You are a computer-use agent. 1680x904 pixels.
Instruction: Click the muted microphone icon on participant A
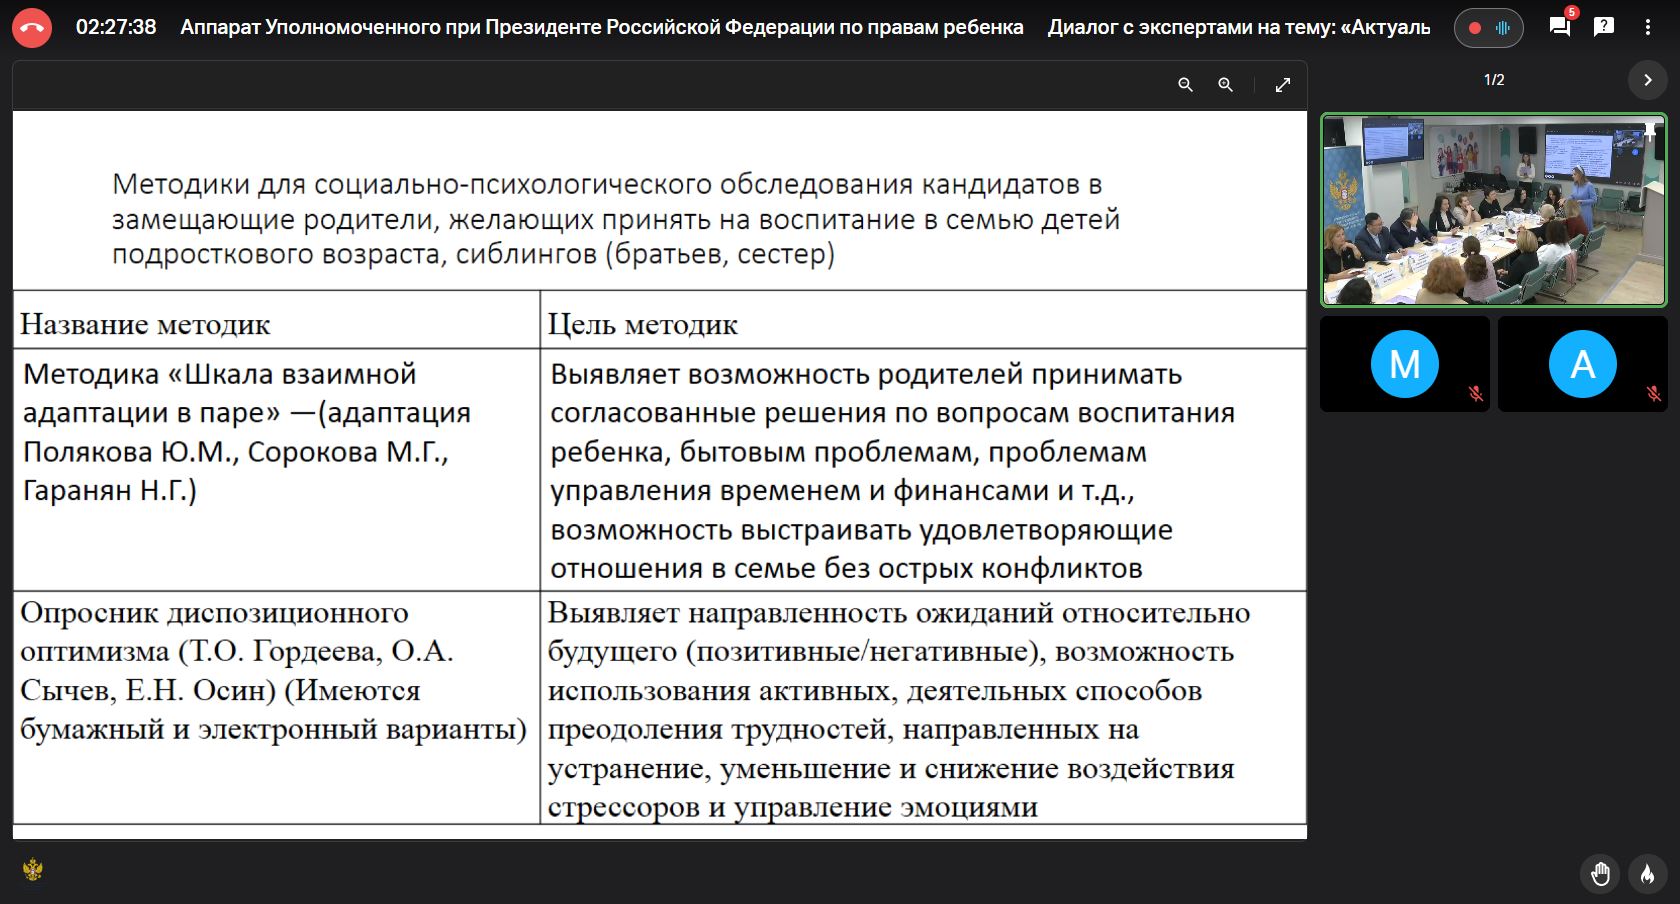(1653, 394)
